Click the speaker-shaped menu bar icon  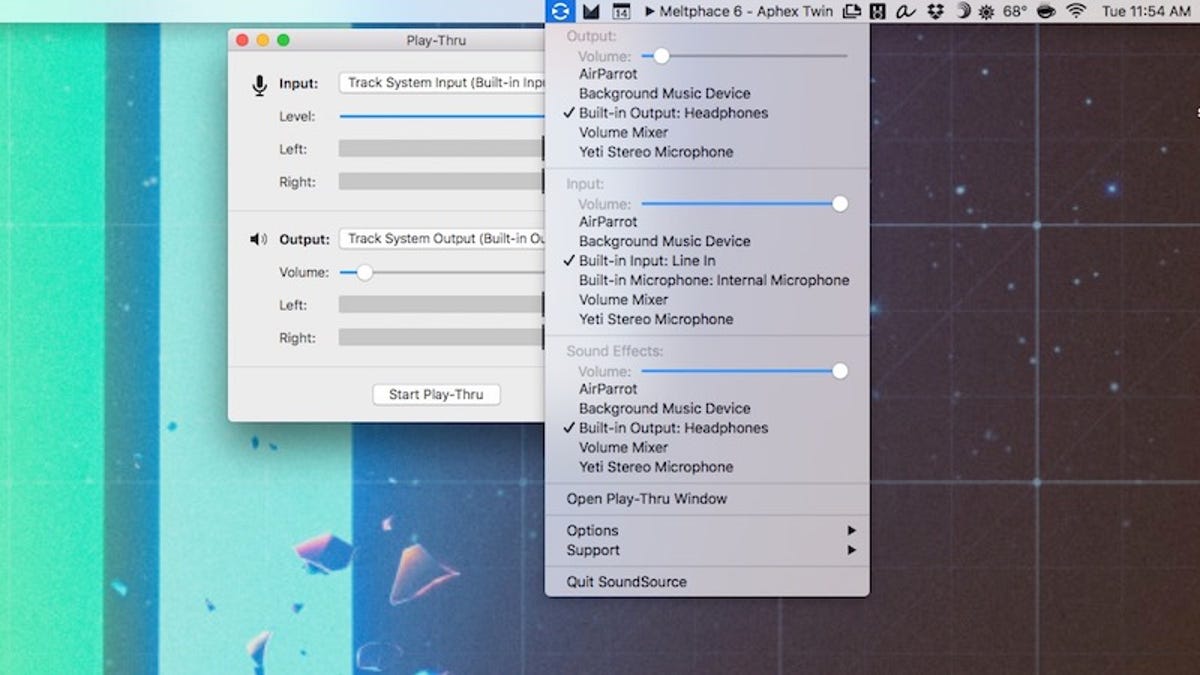pyautogui.click(x=878, y=12)
